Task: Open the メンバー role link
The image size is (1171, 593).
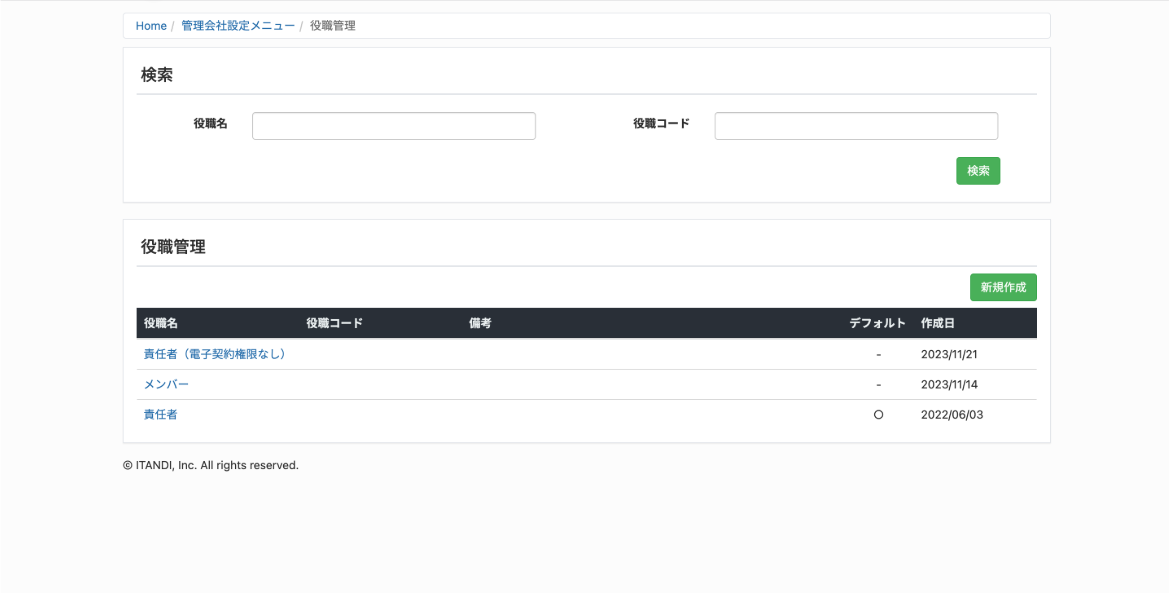Action: pyautogui.click(x=167, y=385)
